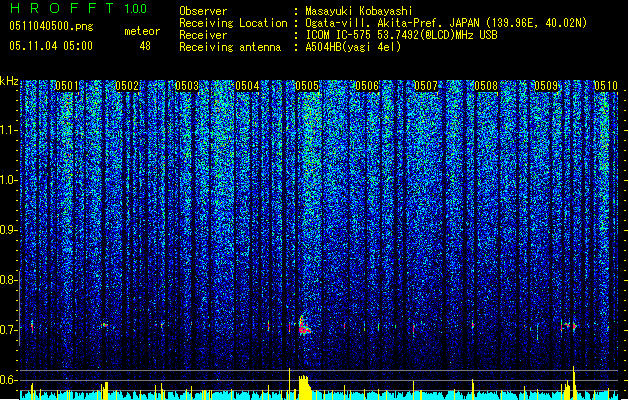Click the 0507 time marker

pyautogui.click(x=426, y=86)
